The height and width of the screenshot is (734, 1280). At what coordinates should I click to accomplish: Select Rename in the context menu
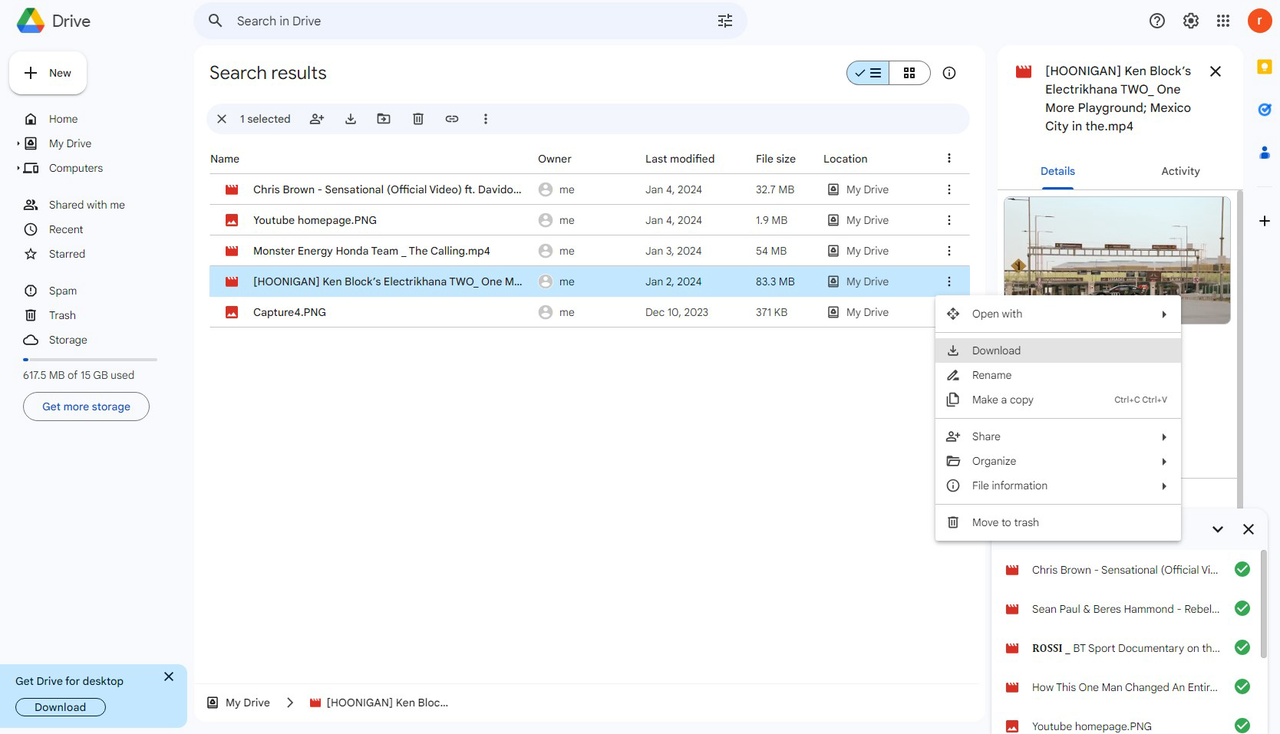(x=991, y=375)
